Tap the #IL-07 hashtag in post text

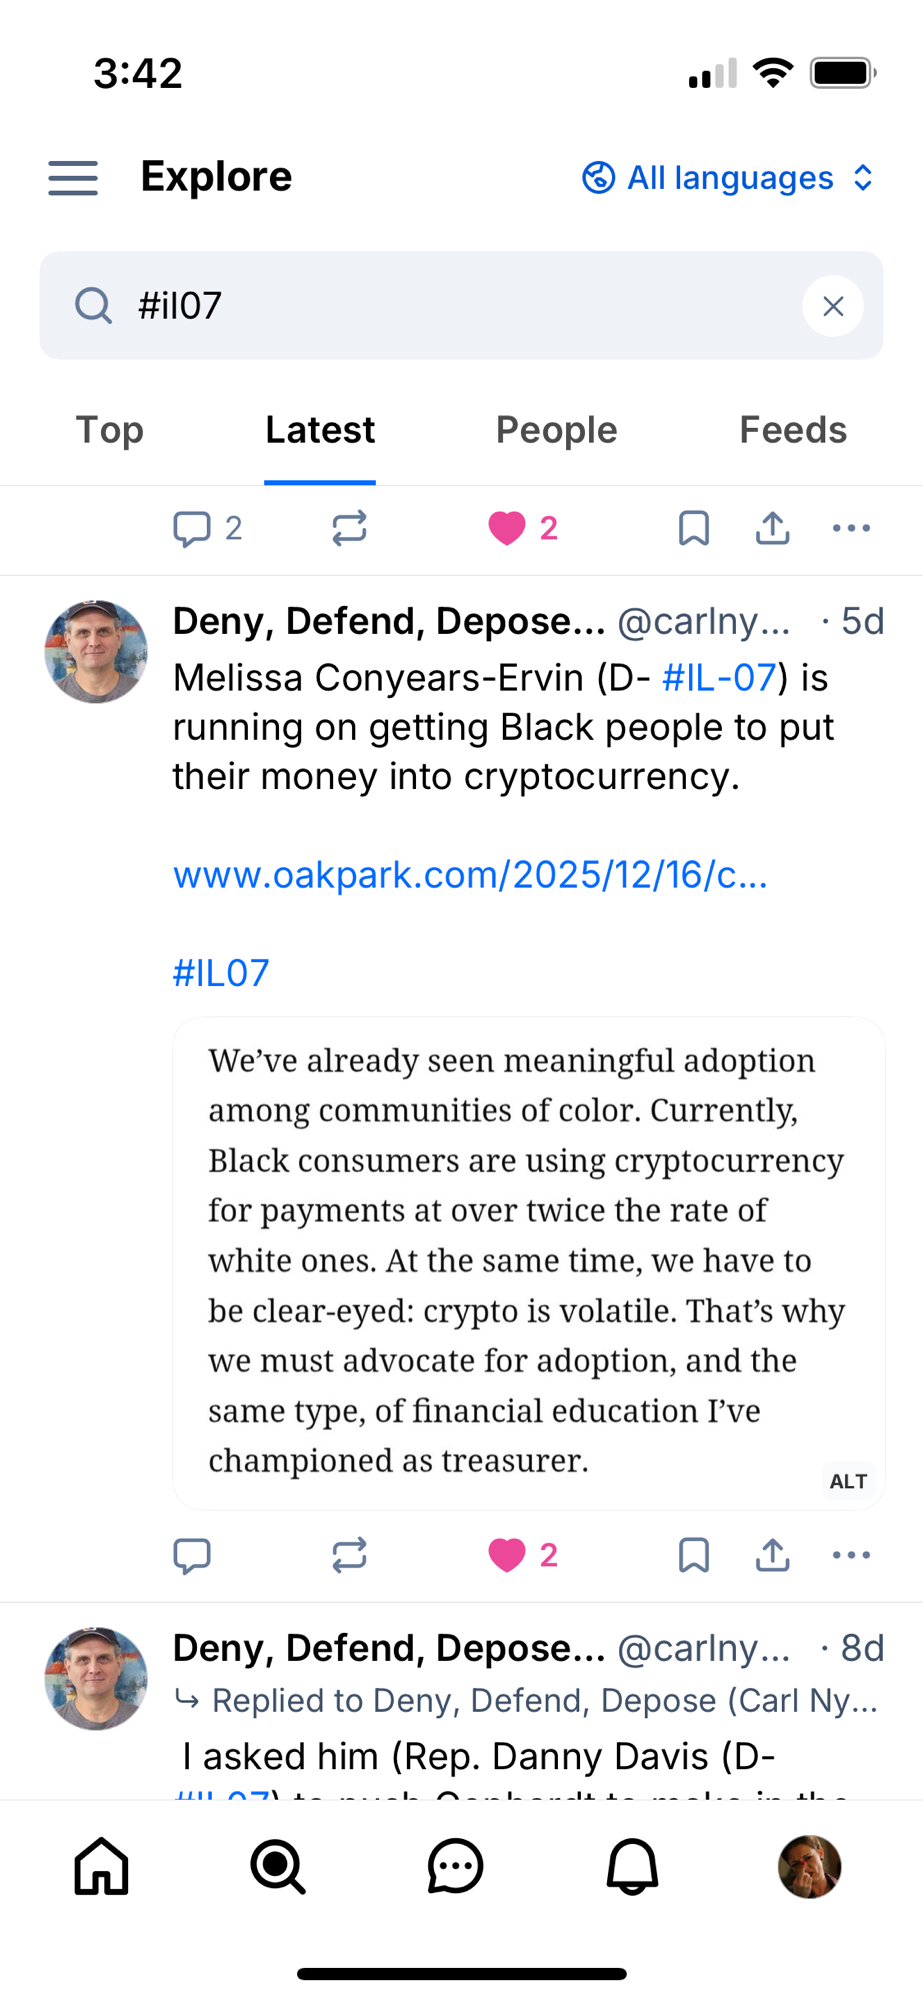pos(719,678)
